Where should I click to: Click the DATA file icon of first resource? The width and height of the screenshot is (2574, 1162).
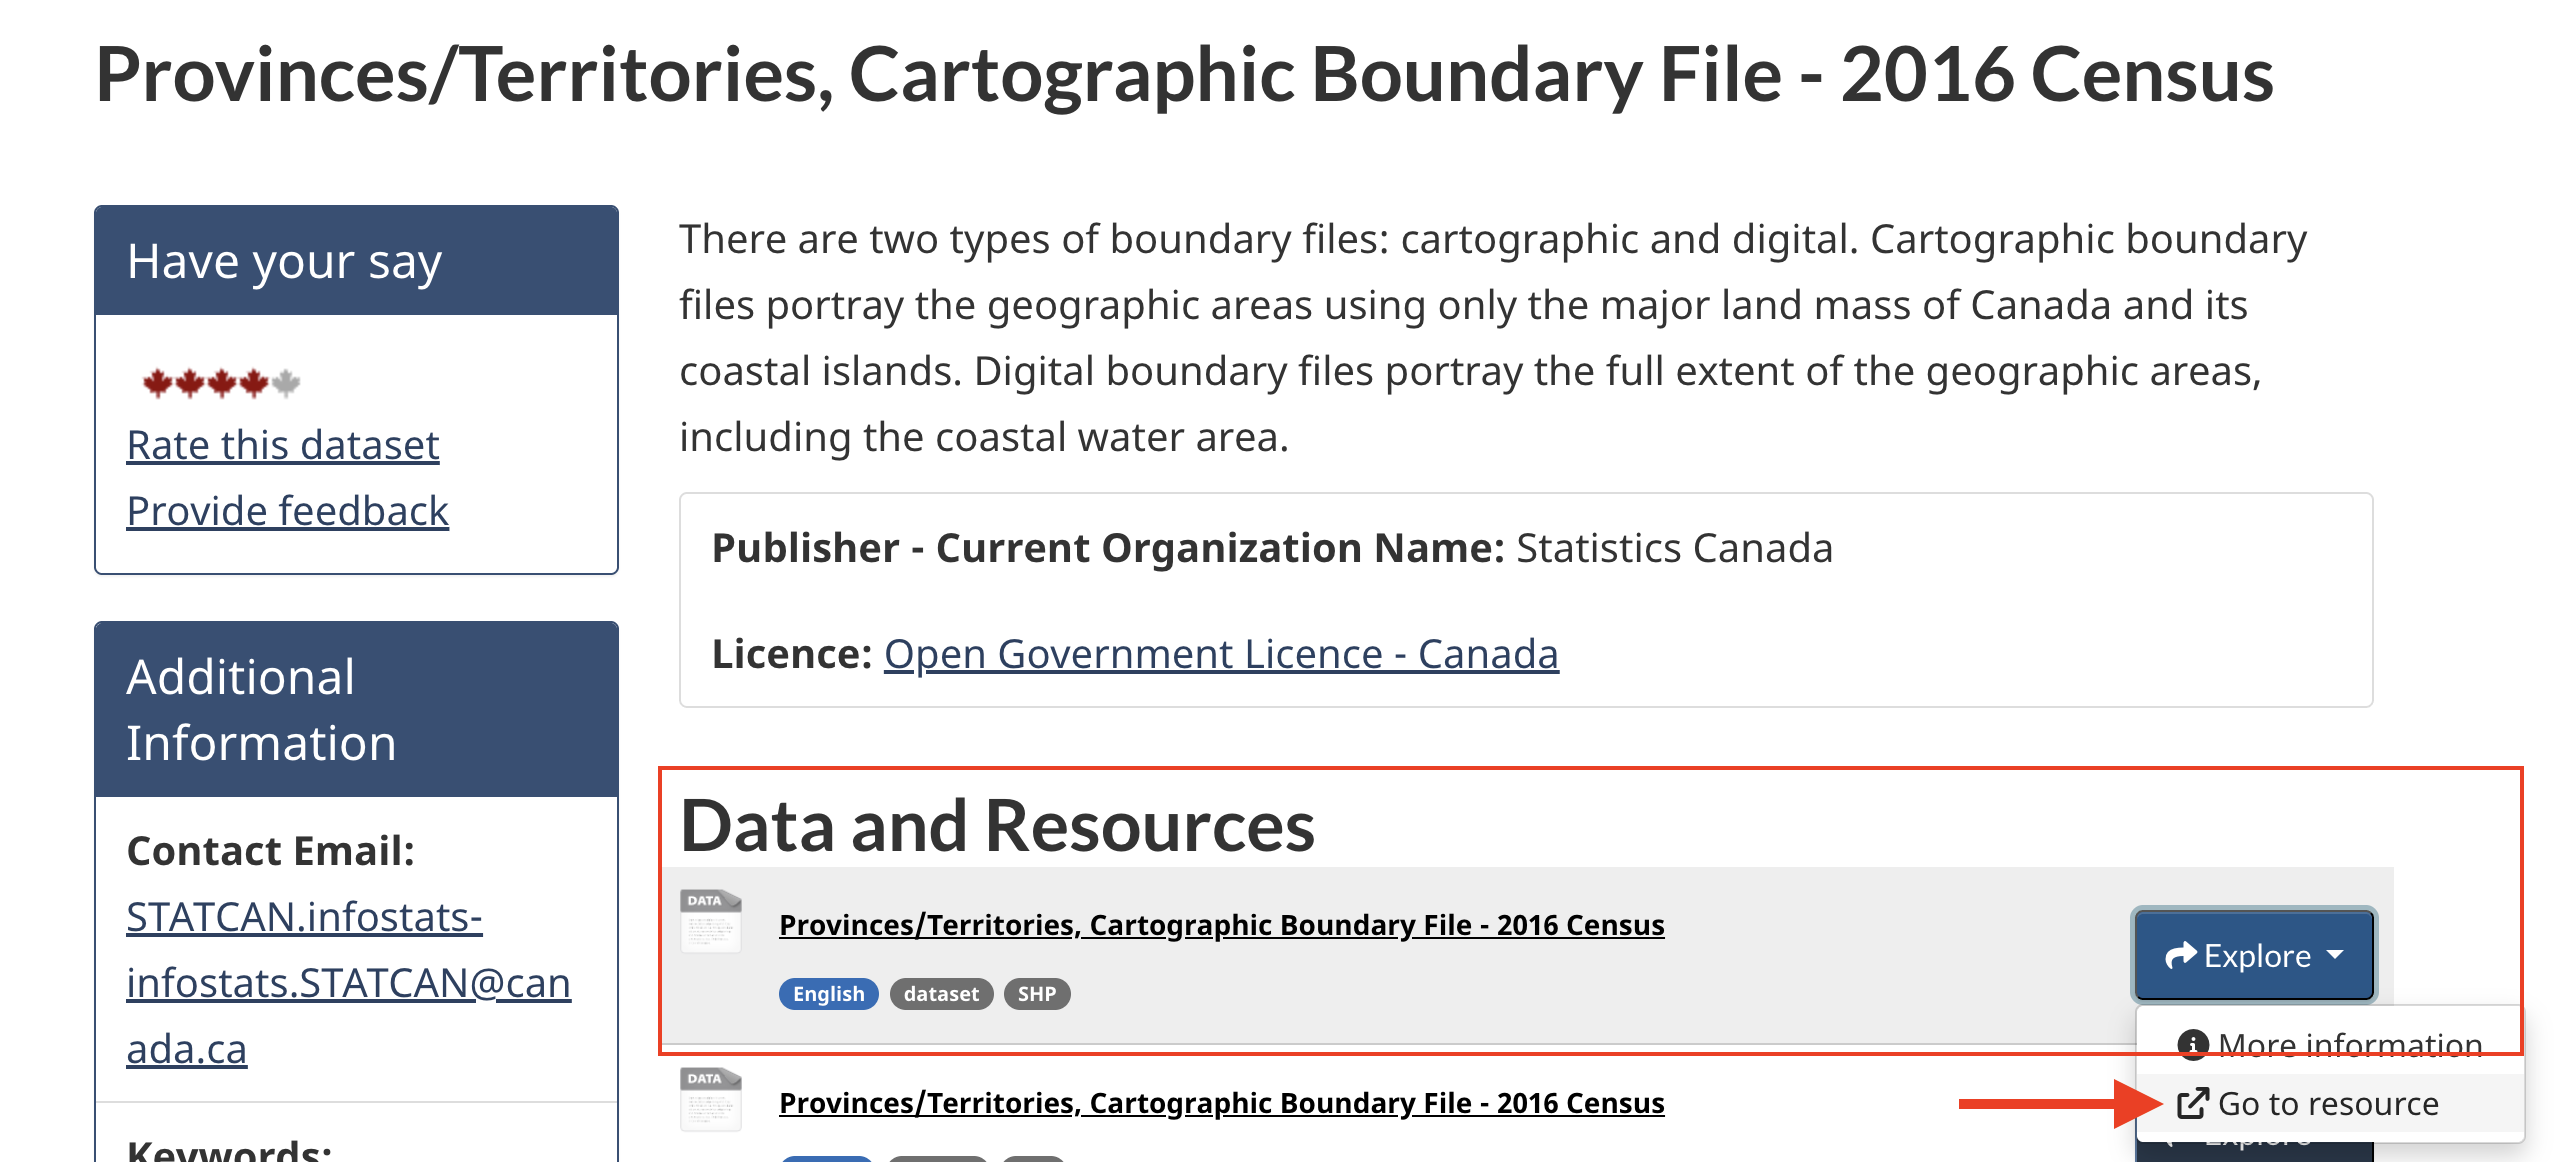coord(710,920)
